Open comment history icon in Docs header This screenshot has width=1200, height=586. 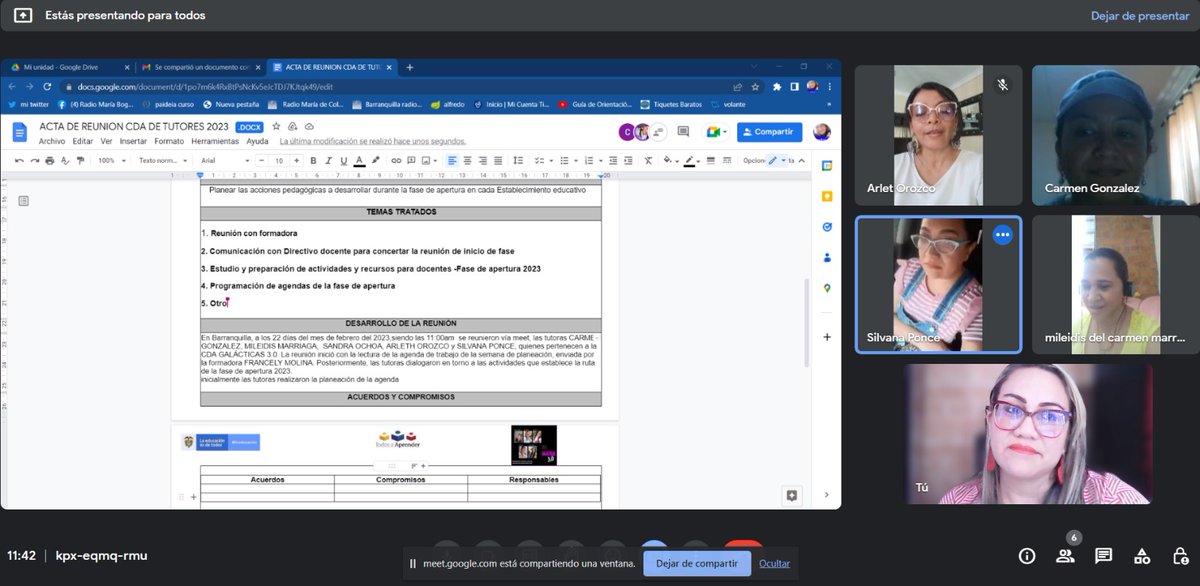pyautogui.click(x=683, y=131)
